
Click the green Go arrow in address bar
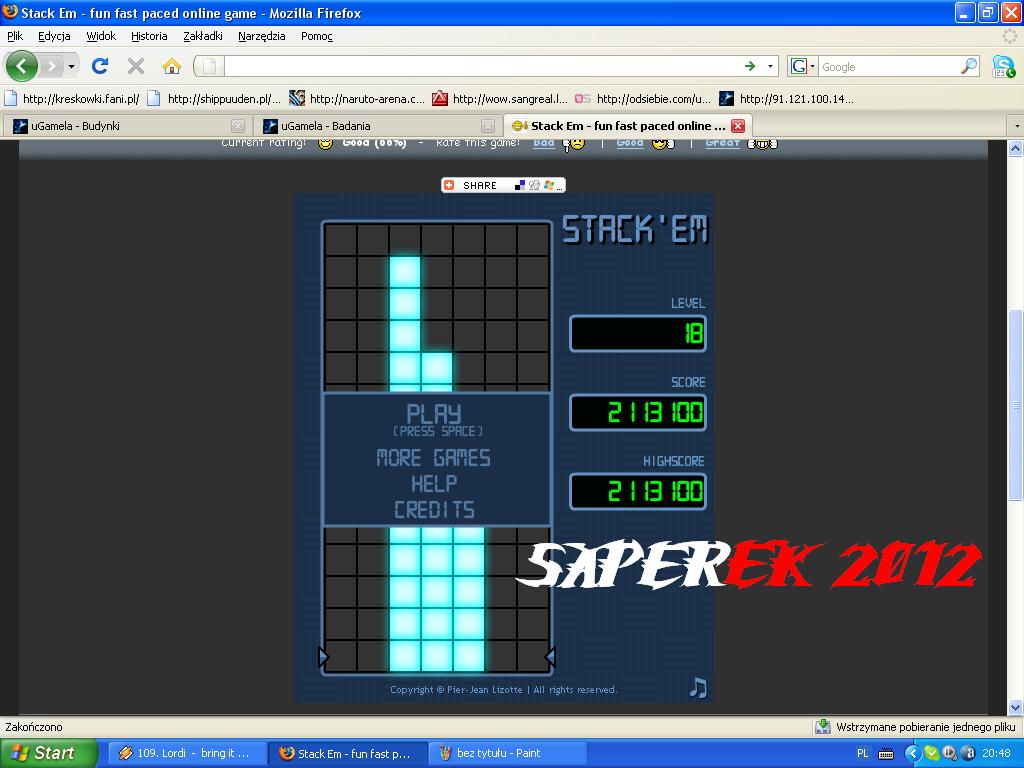point(750,66)
